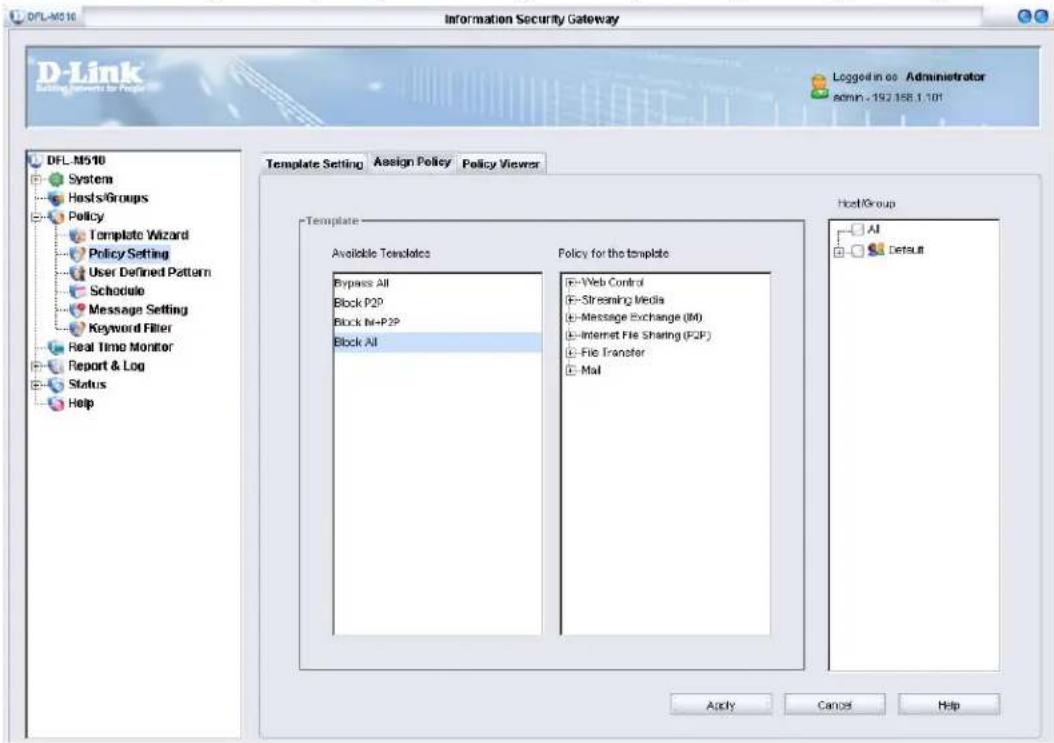This screenshot has width=1054, height=743.
Task: Open Schedule in the tree
Action: pos(117,291)
